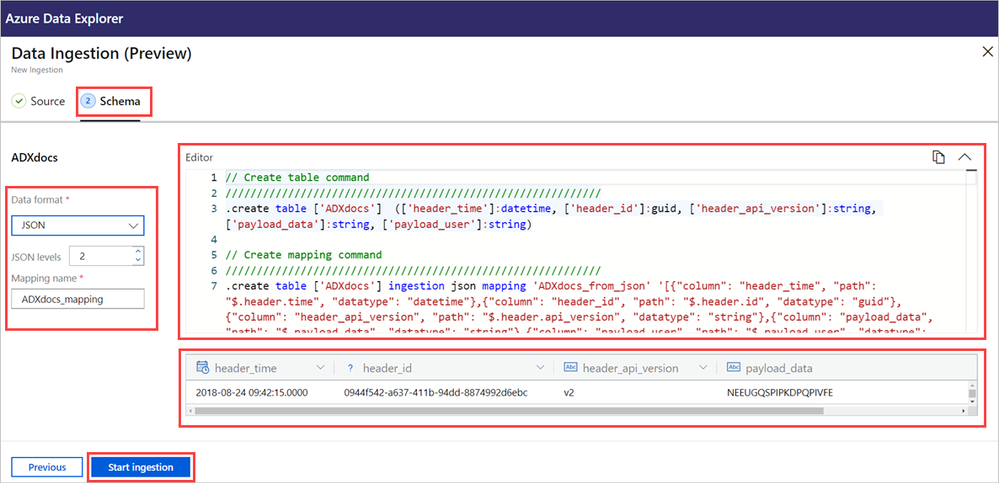The width and height of the screenshot is (999, 483).
Task: Decrease JSON levels with the down arrow
Action: click(x=138, y=261)
